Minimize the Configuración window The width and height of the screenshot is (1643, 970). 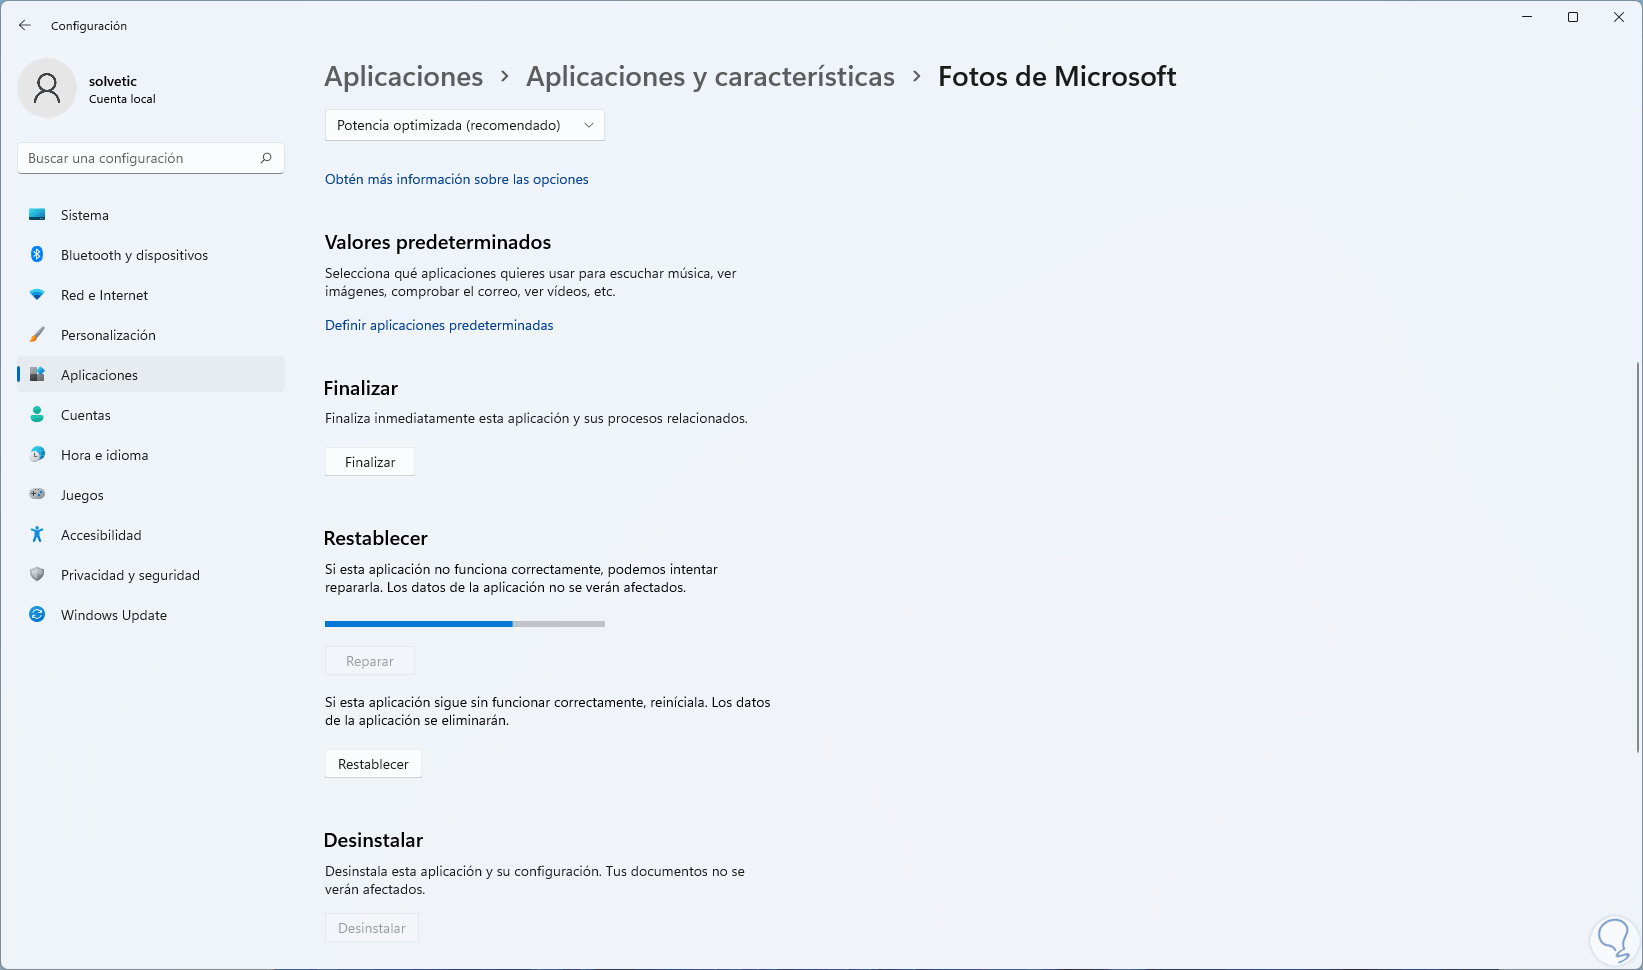coord(1527,17)
